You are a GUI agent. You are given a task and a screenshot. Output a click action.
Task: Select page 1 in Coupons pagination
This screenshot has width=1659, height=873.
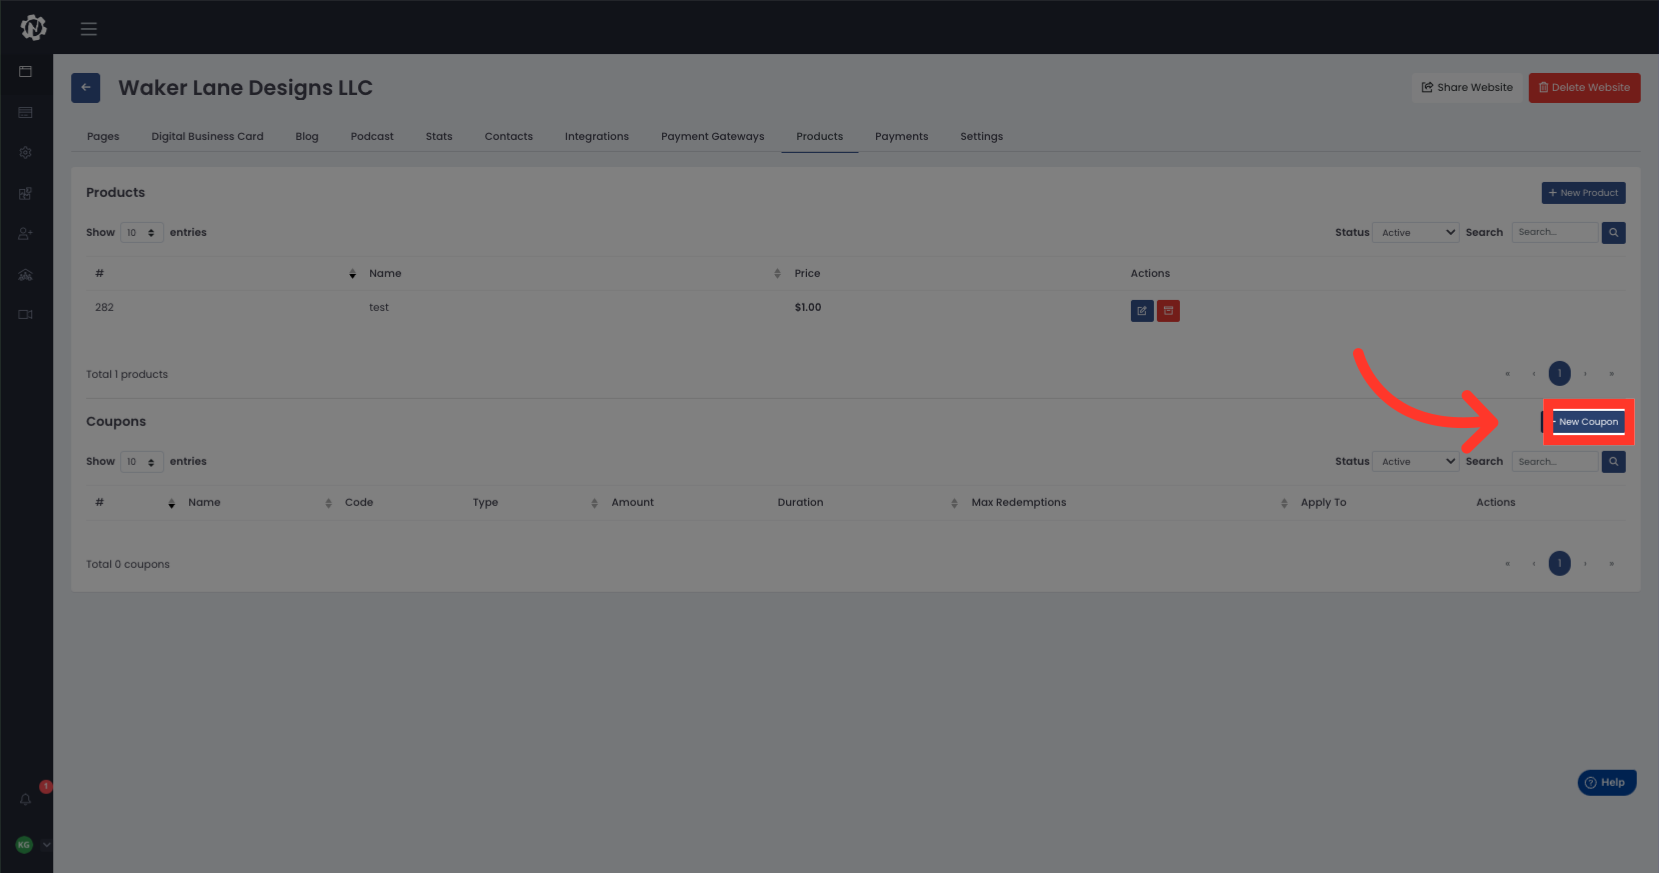(1559, 564)
